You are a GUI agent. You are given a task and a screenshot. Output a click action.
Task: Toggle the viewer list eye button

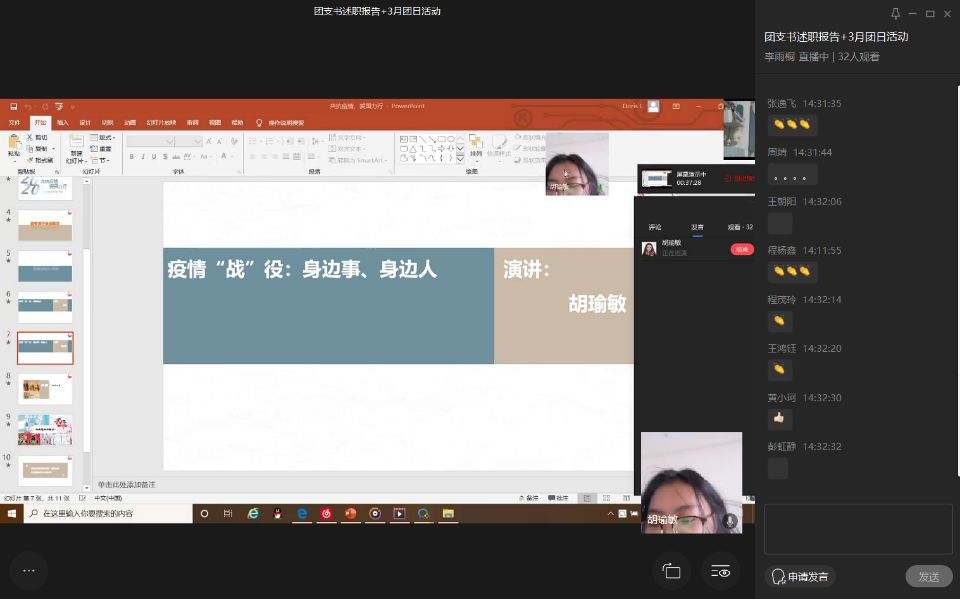click(x=720, y=571)
